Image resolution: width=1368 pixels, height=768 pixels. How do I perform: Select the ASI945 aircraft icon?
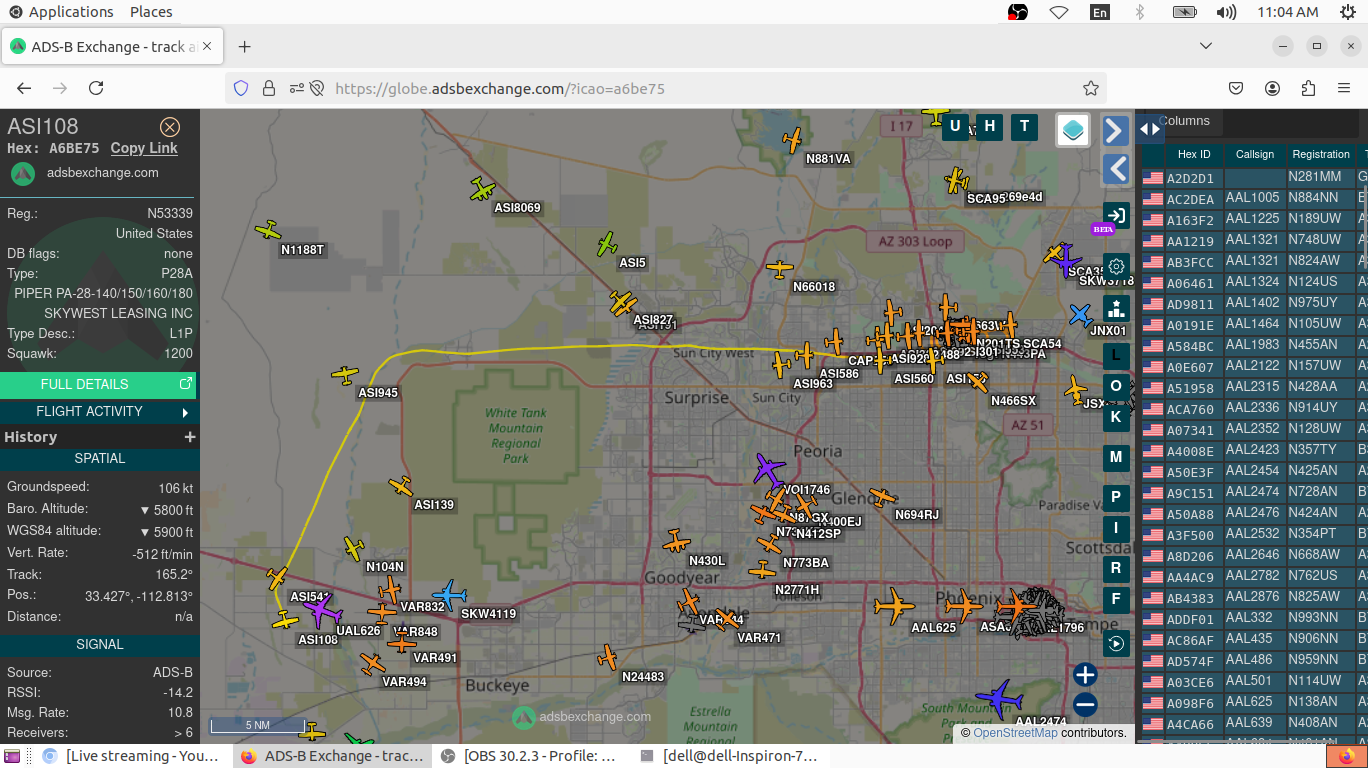345,375
